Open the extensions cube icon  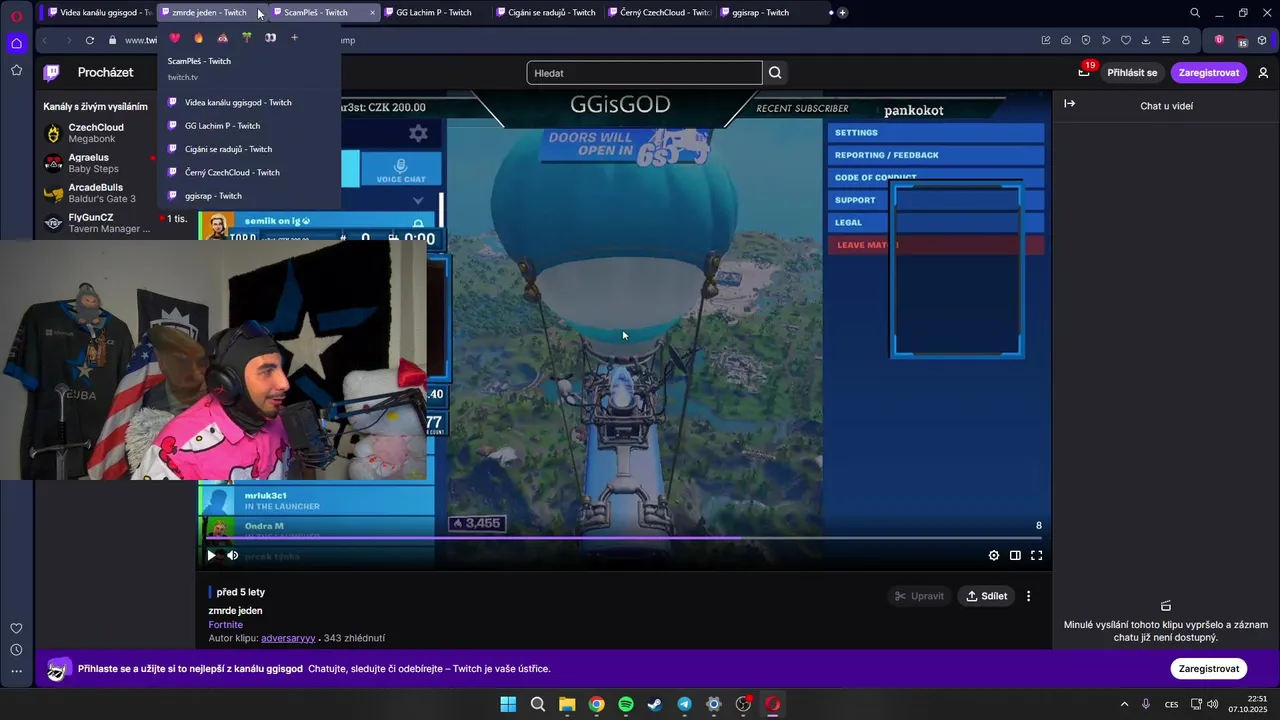pyautogui.click(x=1263, y=40)
